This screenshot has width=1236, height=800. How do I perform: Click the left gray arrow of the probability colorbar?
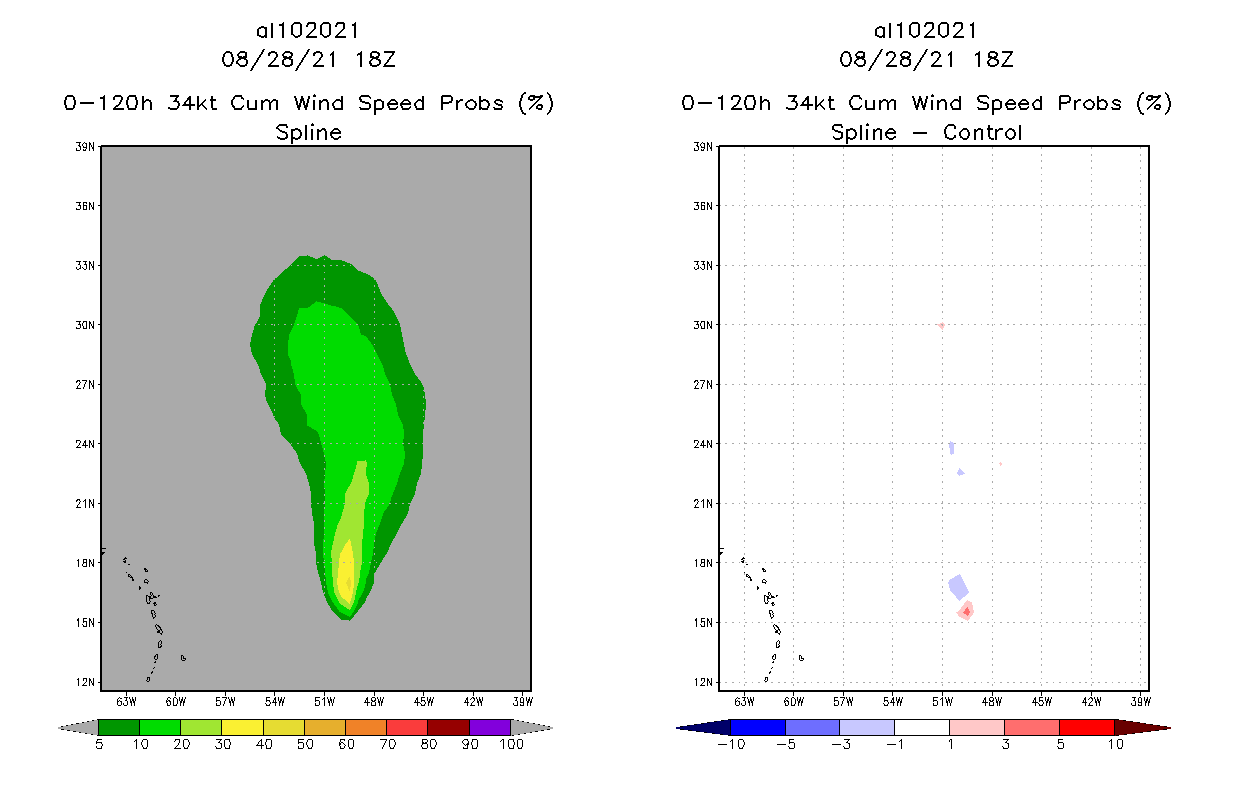[79, 727]
